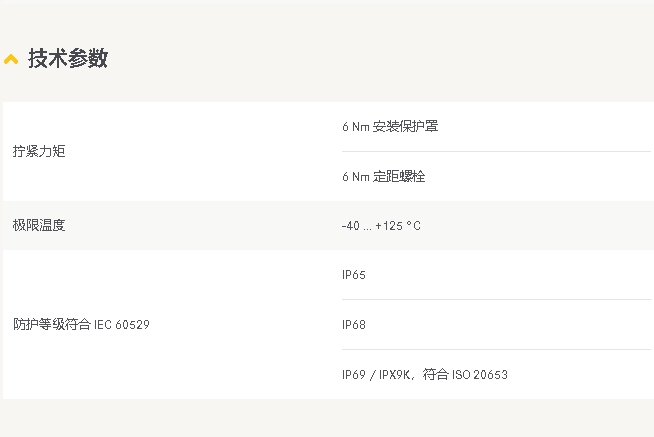
Task: Click the IPX9K rating text
Action: (x=393, y=375)
